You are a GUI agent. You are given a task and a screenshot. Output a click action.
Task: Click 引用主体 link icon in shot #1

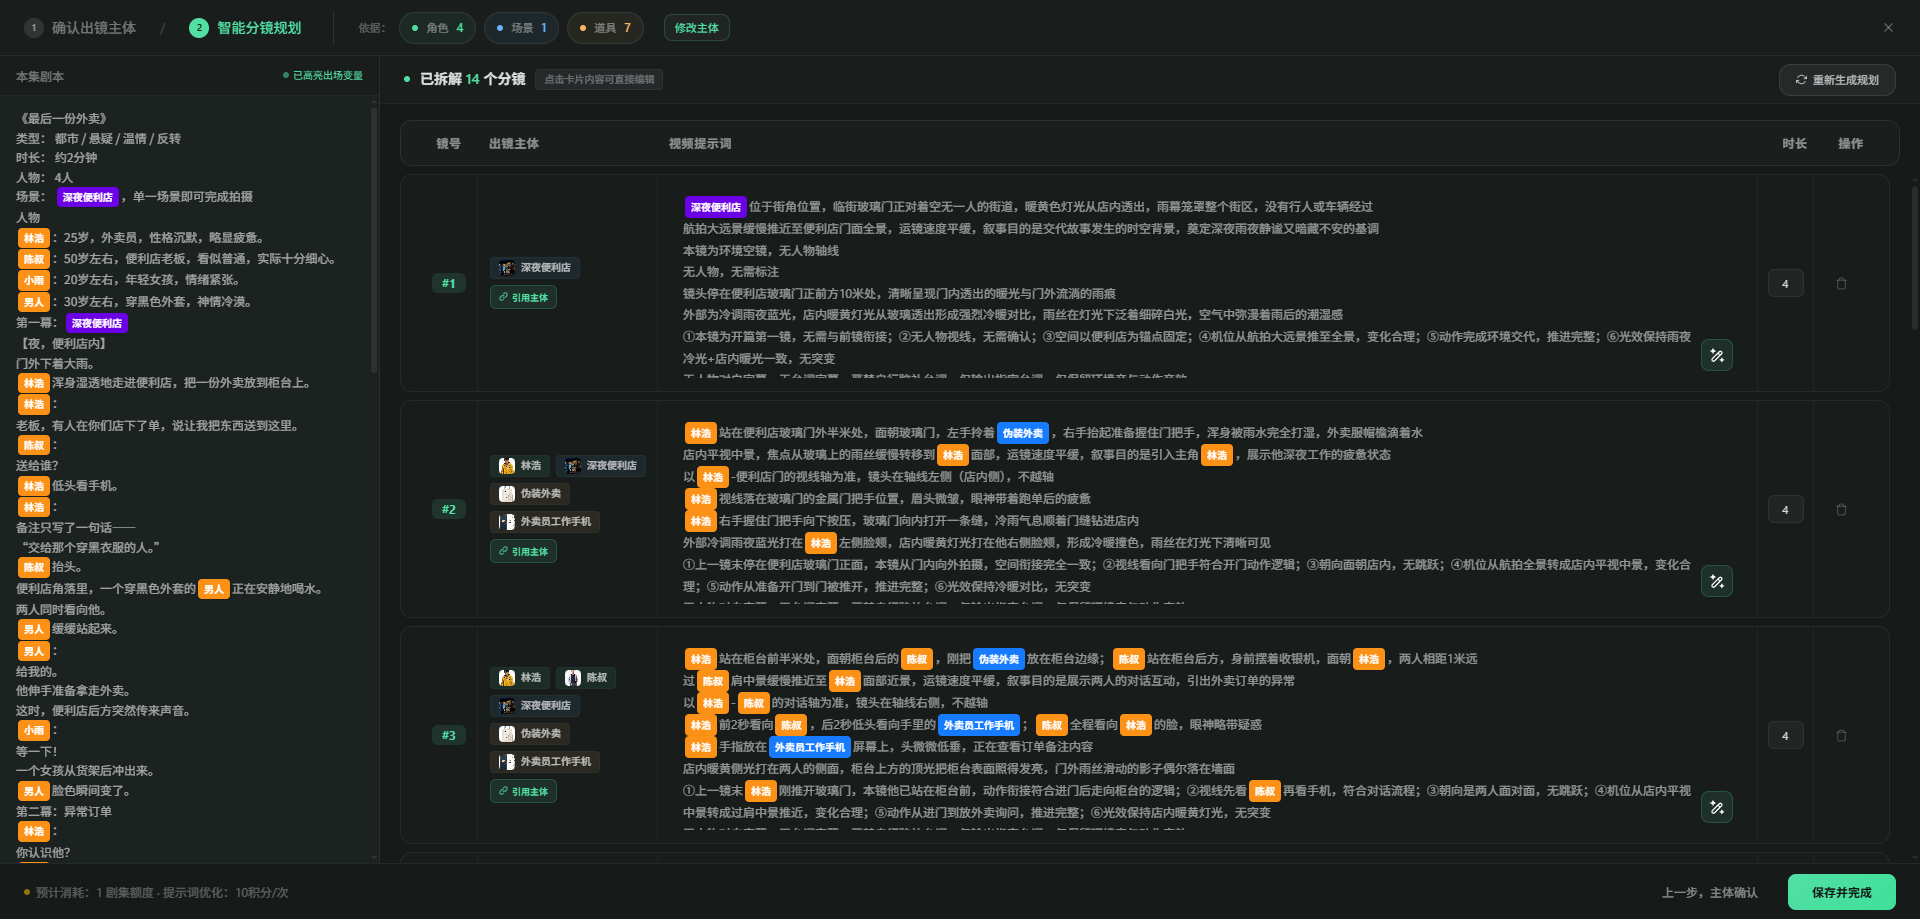pos(506,297)
